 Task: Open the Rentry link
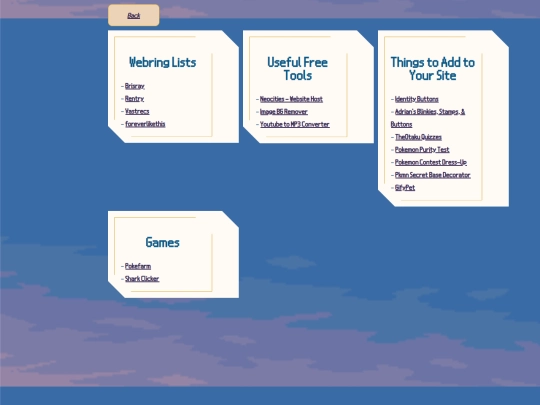(134, 99)
